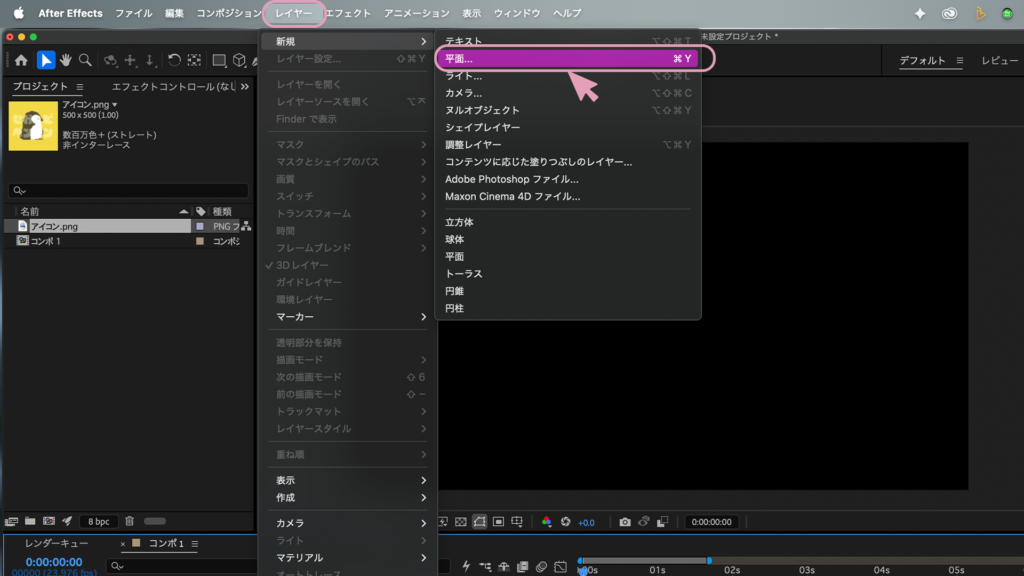
Task: Select the Rectangle shape tool
Action: point(219,61)
